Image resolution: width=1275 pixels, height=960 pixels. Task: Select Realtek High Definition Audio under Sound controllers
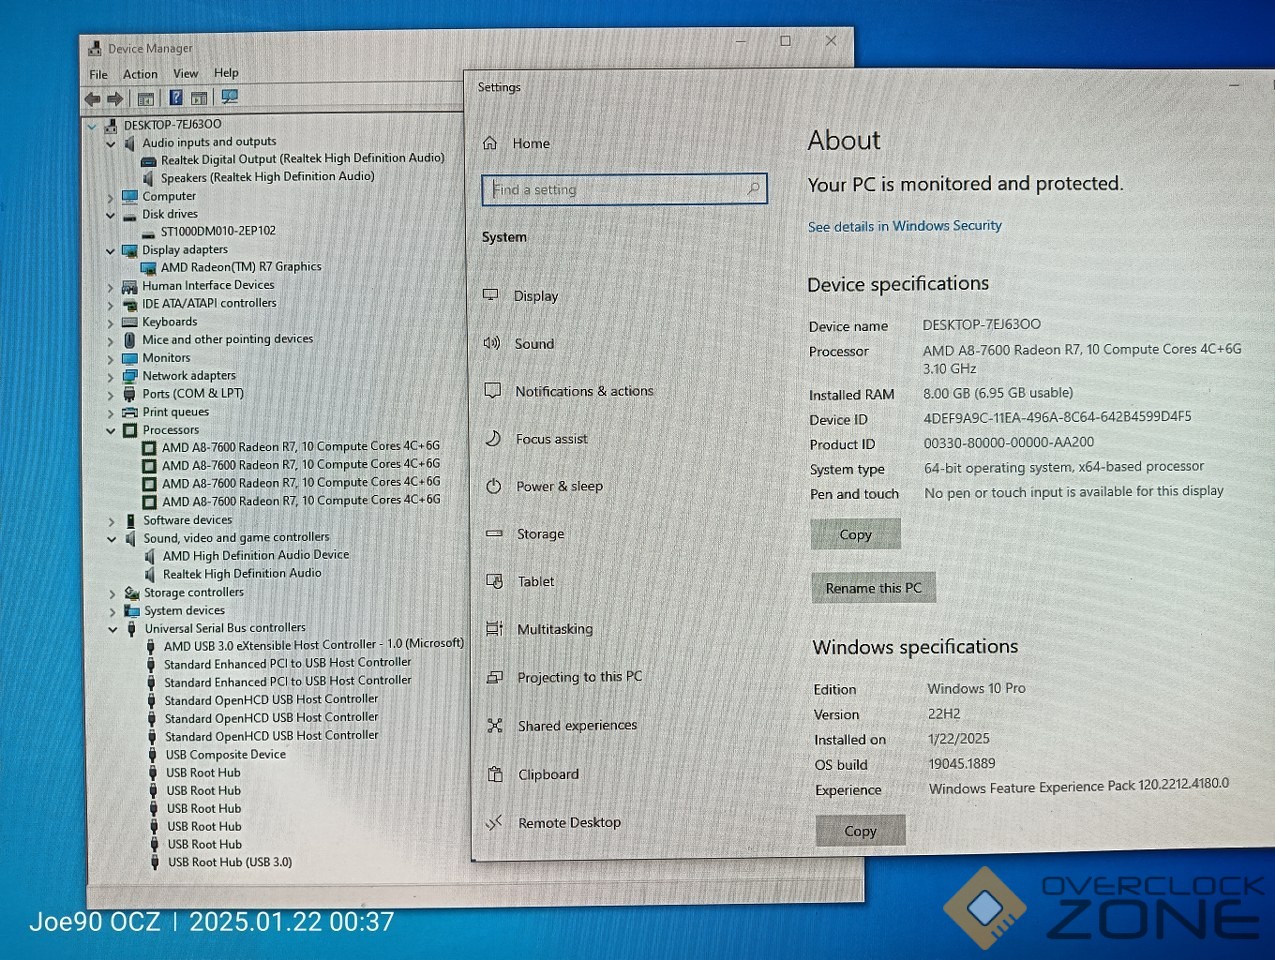[x=233, y=574]
